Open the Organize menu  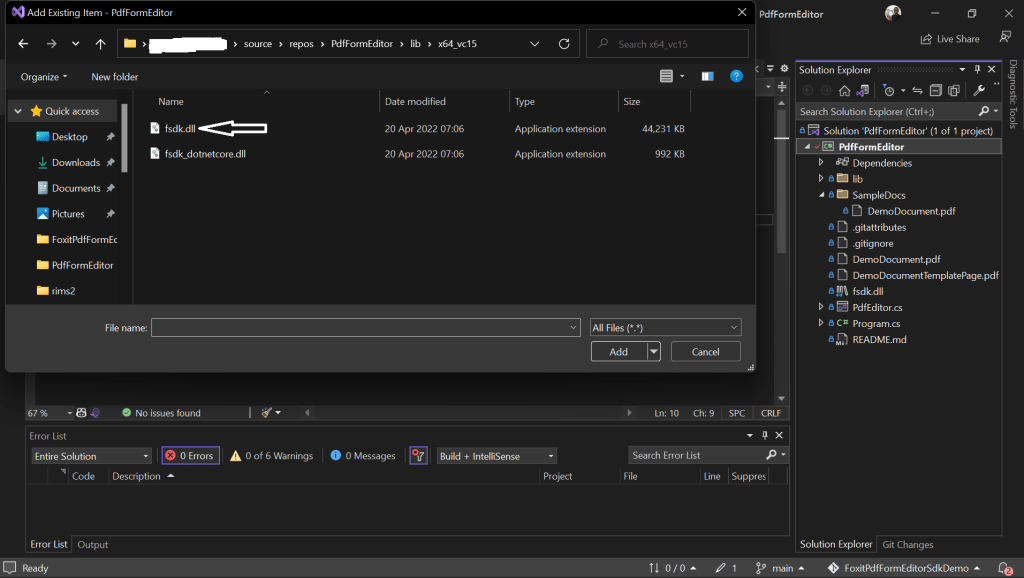pyautogui.click(x=44, y=76)
